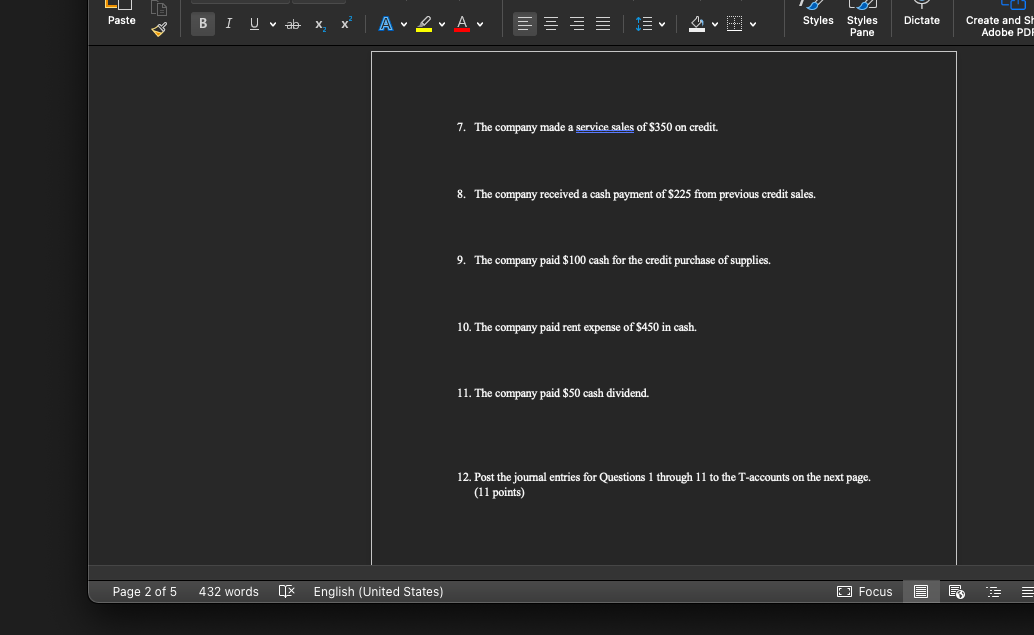
Task: Select the Superscript formatting icon
Action: [x=344, y=23]
